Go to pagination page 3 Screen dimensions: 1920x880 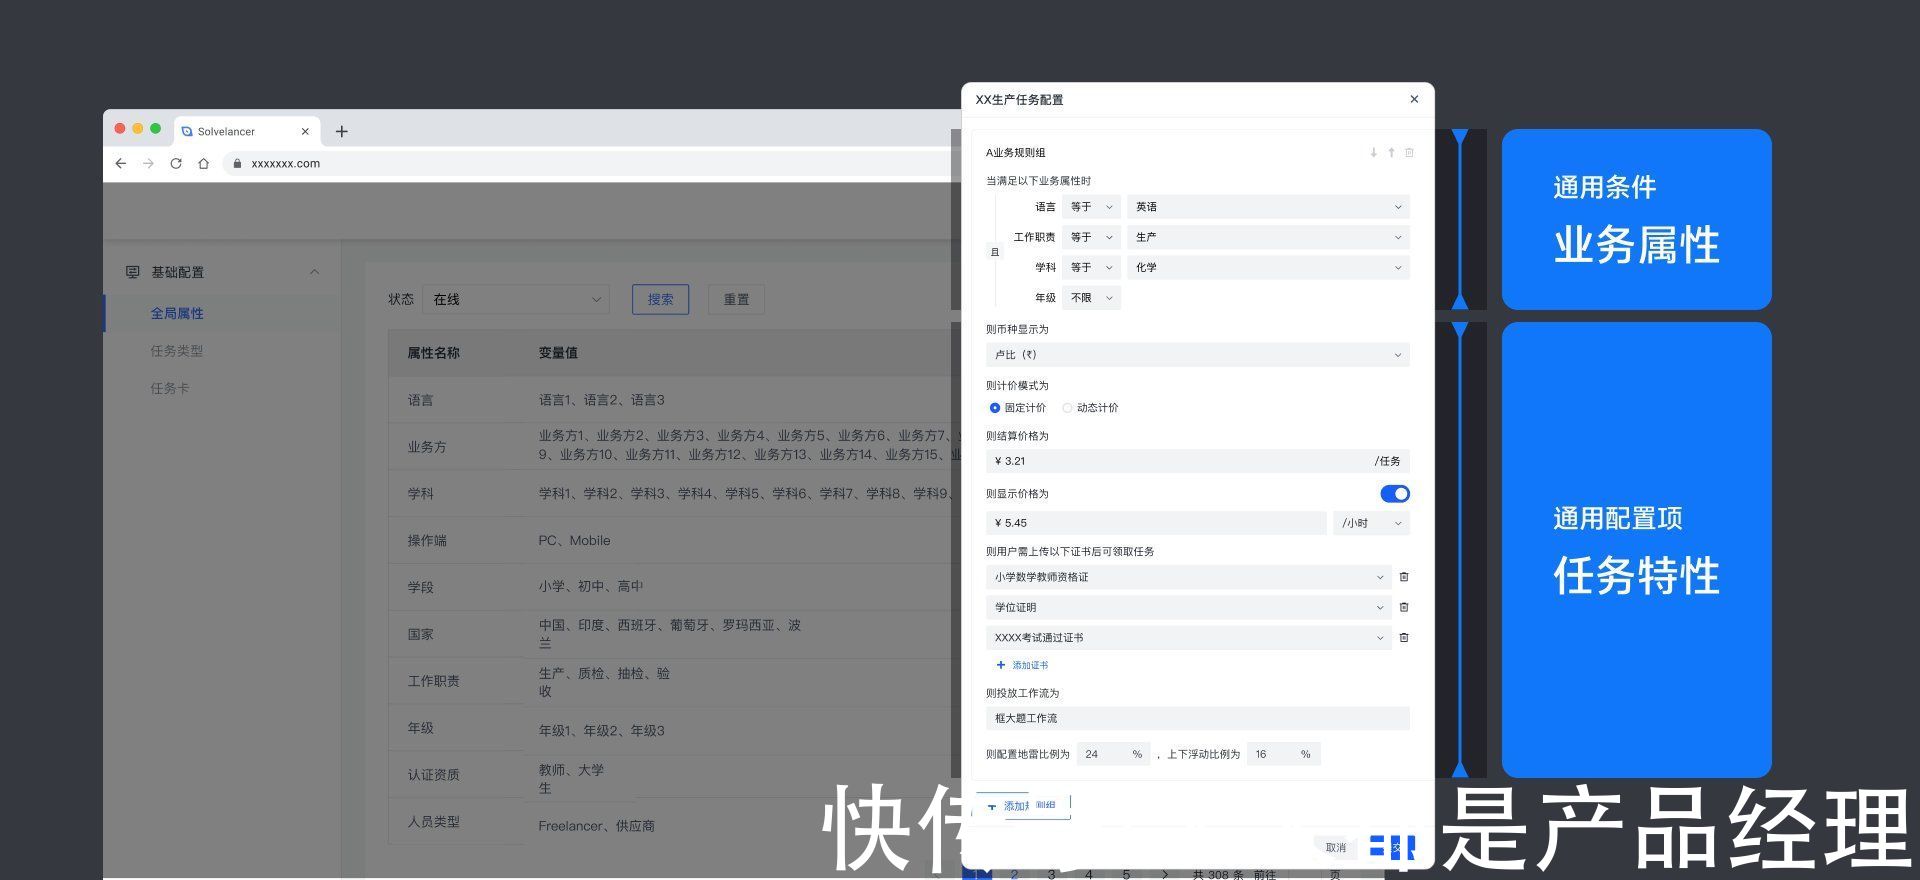1051,874
